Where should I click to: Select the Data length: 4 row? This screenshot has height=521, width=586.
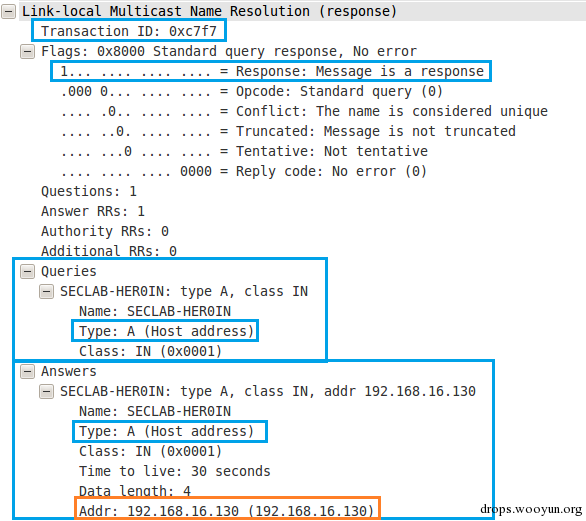pyautogui.click(x=135, y=491)
